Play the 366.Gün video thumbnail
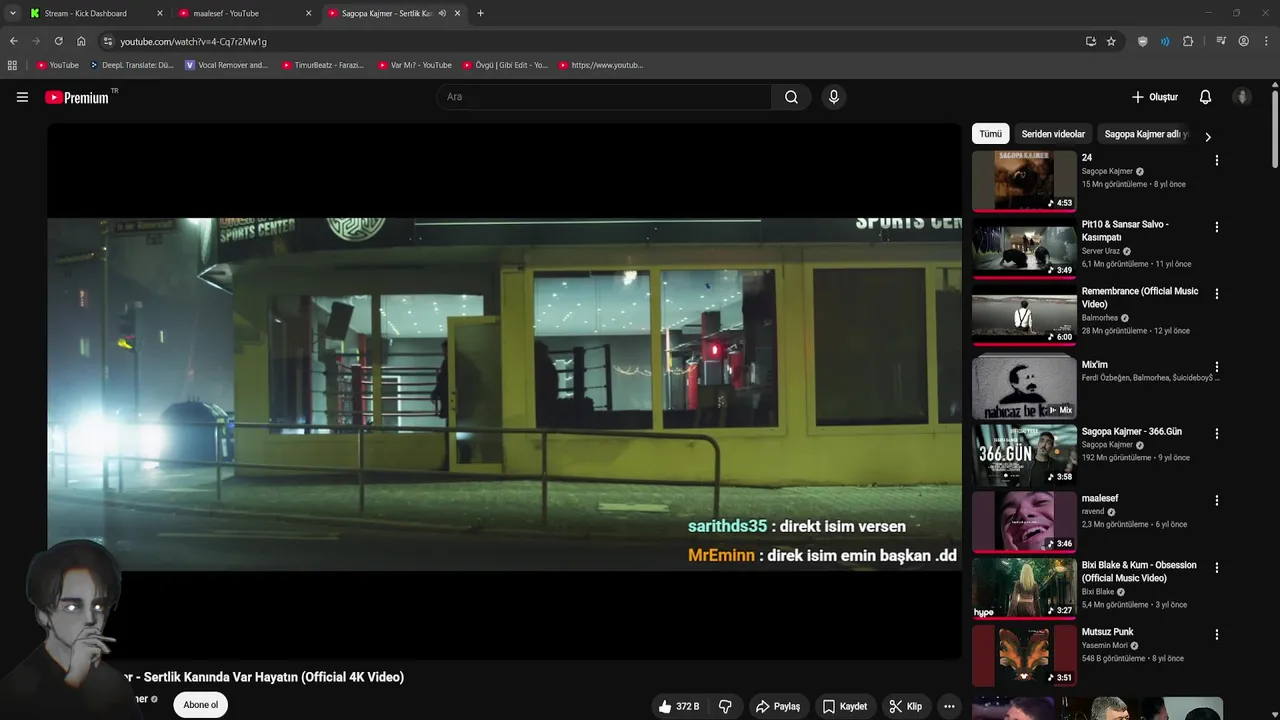This screenshot has width=1280, height=720. 1024,455
